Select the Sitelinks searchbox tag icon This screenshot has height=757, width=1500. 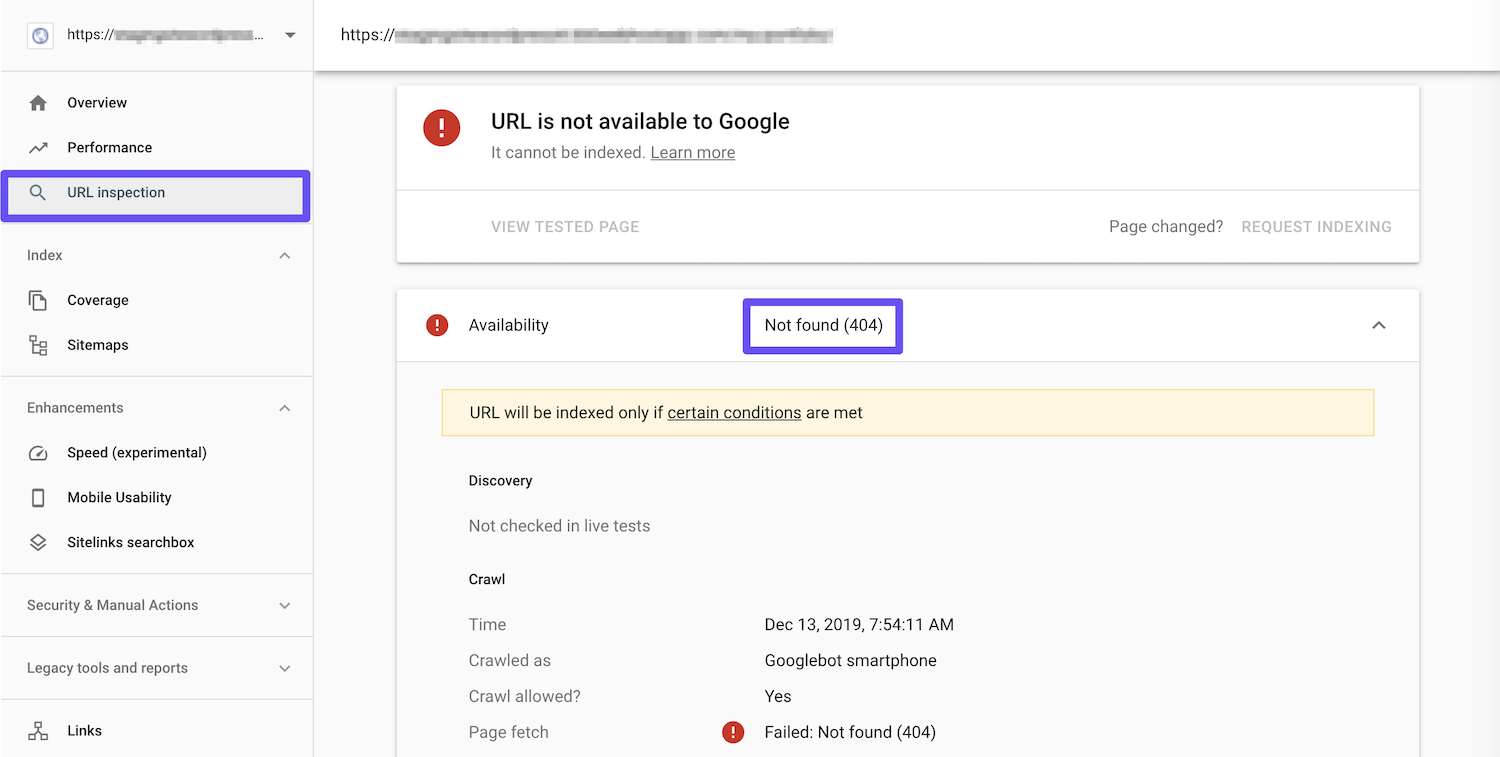click(x=37, y=542)
